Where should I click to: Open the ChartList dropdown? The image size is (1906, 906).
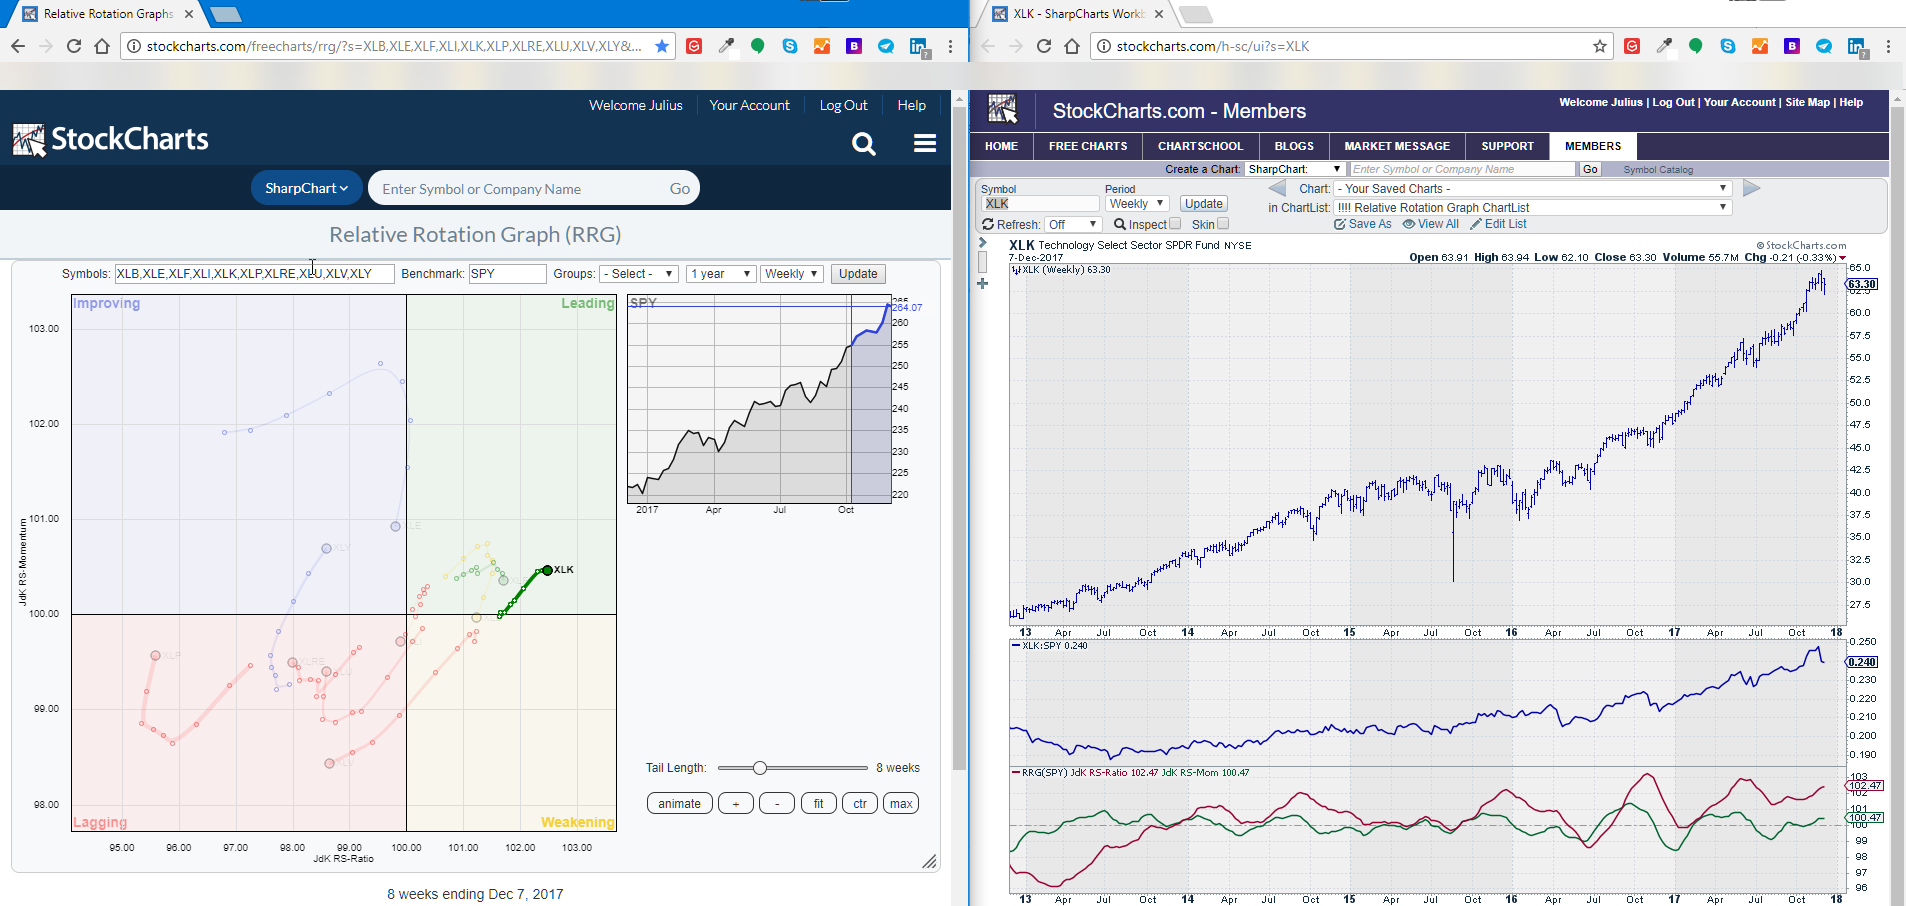tap(1532, 208)
